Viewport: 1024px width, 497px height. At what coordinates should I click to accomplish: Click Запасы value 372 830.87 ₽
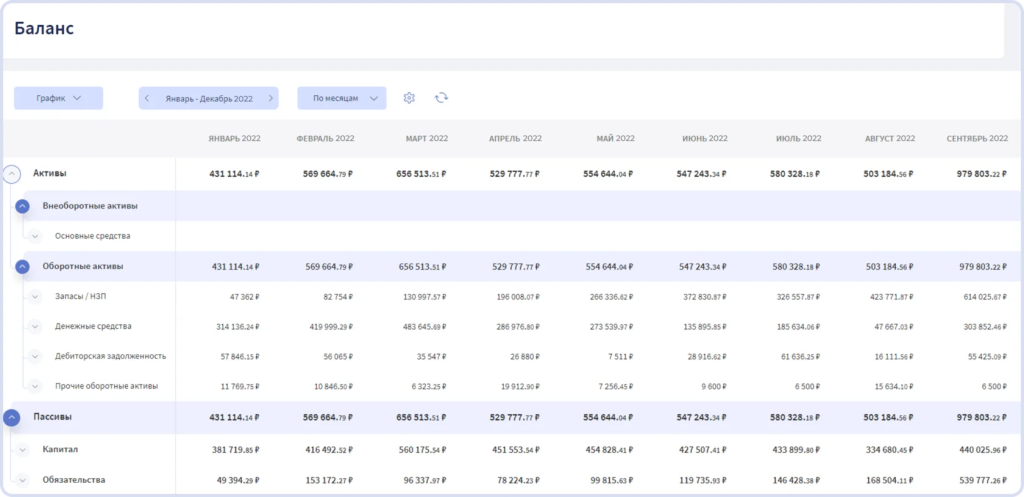point(705,297)
